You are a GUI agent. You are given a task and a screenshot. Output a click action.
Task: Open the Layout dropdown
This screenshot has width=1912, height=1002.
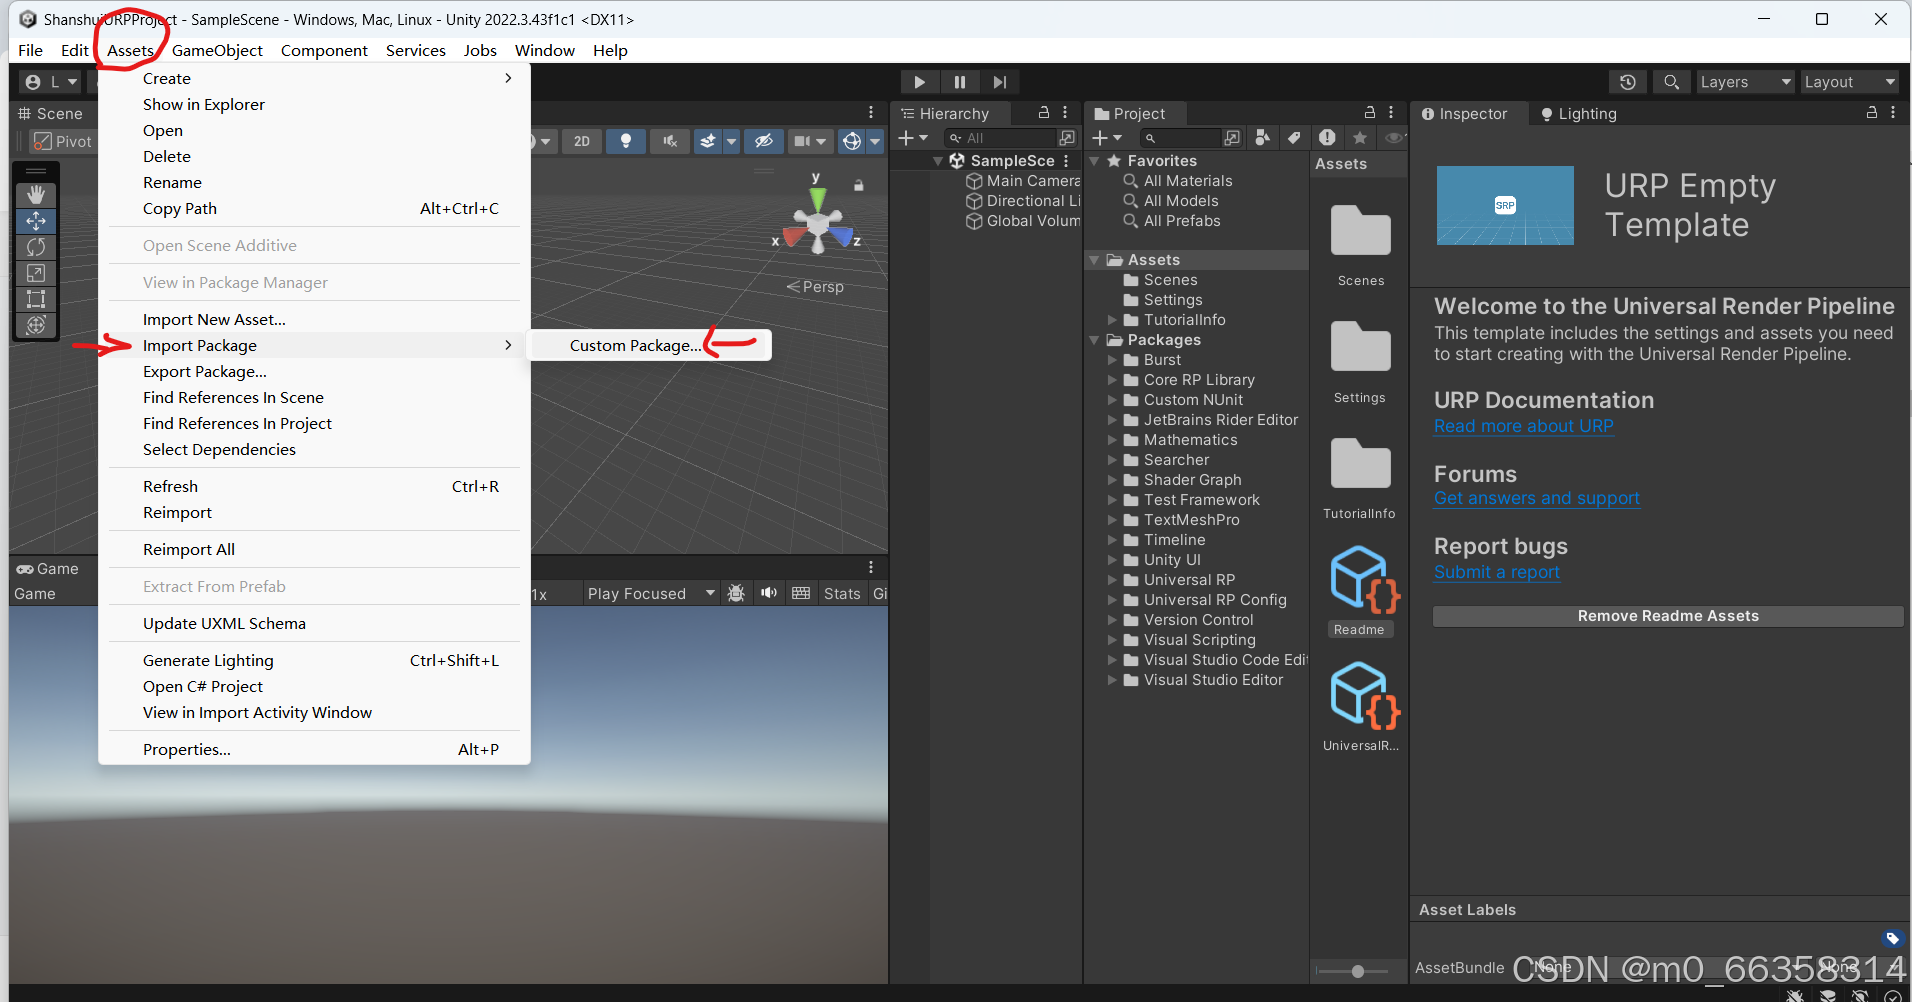pos(1849,82)
